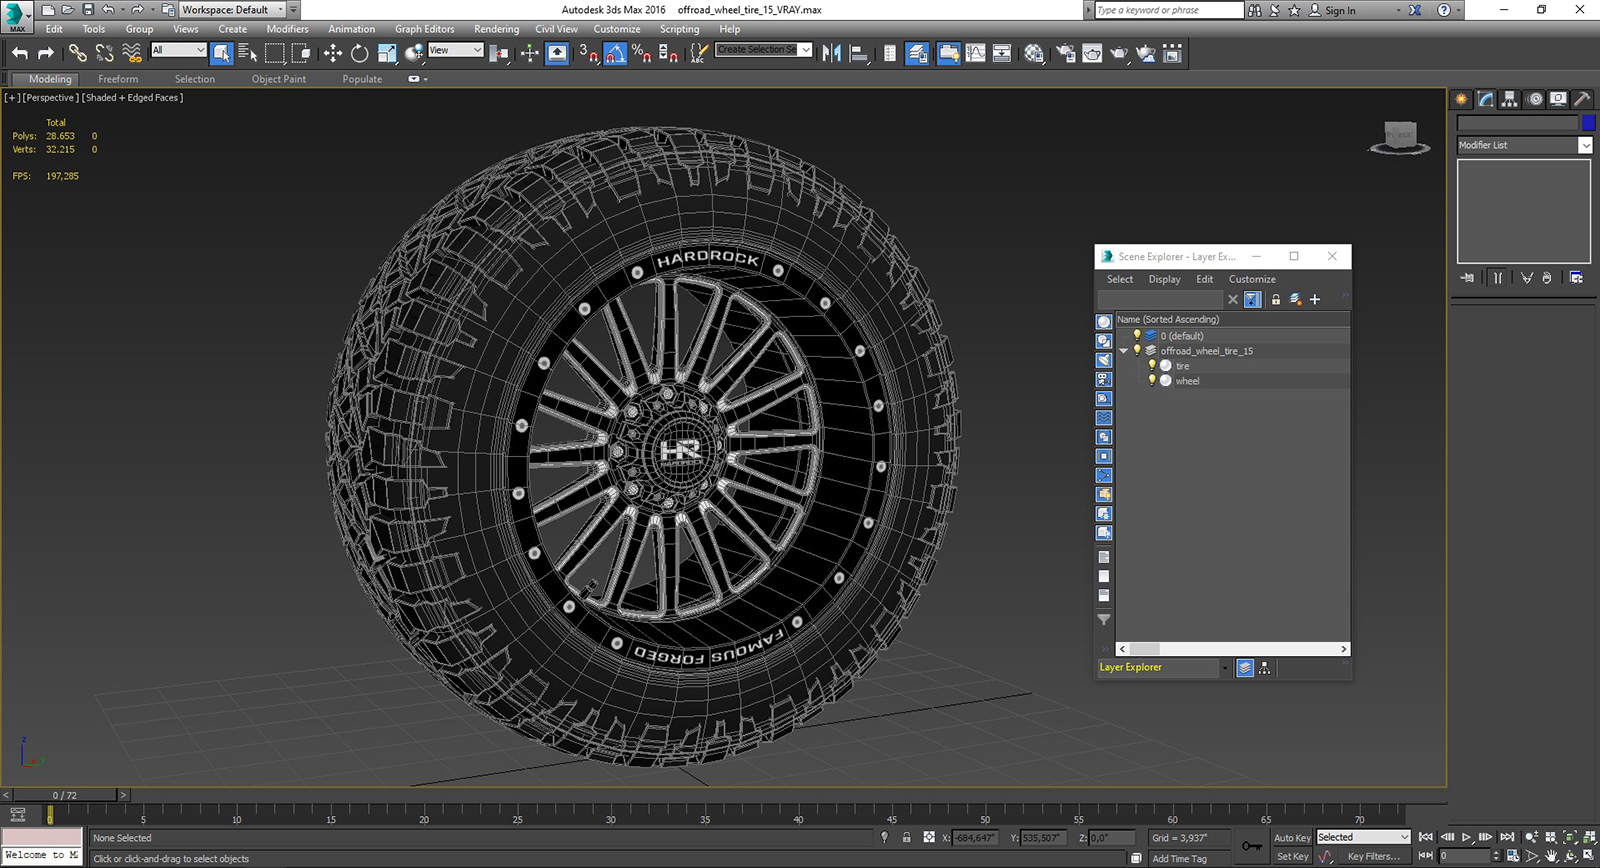Open the Material Editor

1034,53
